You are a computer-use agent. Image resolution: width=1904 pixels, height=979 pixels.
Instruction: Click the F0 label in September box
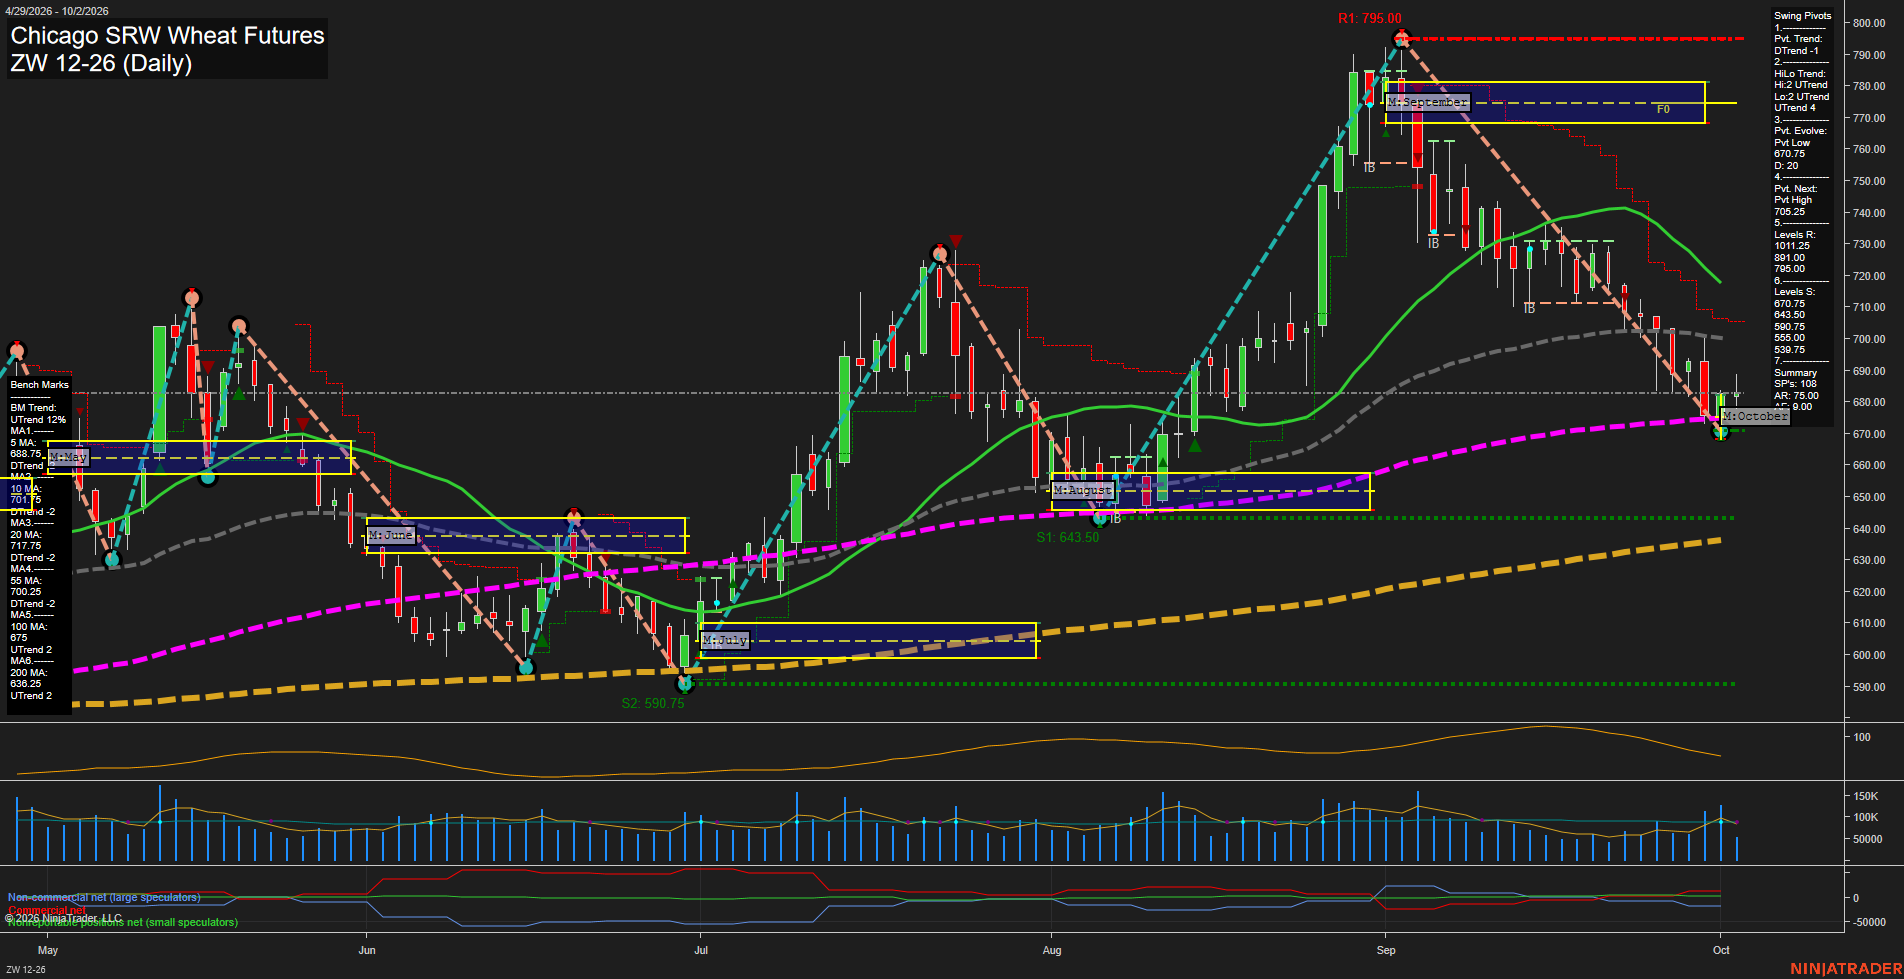[1663, 109]
